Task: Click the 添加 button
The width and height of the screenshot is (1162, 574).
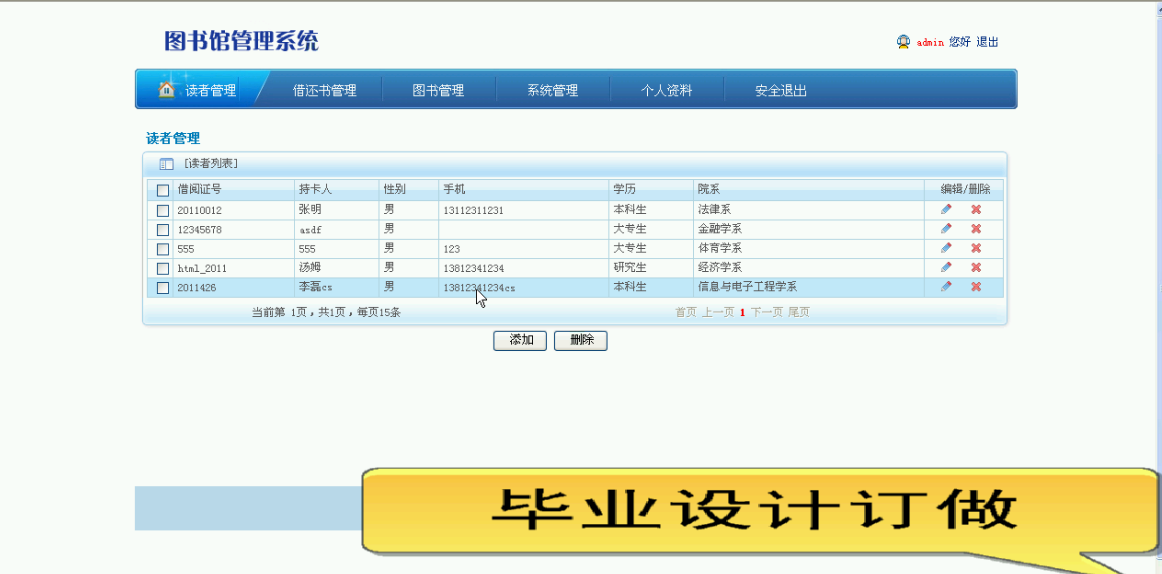Action: click(x=520, y=341)
